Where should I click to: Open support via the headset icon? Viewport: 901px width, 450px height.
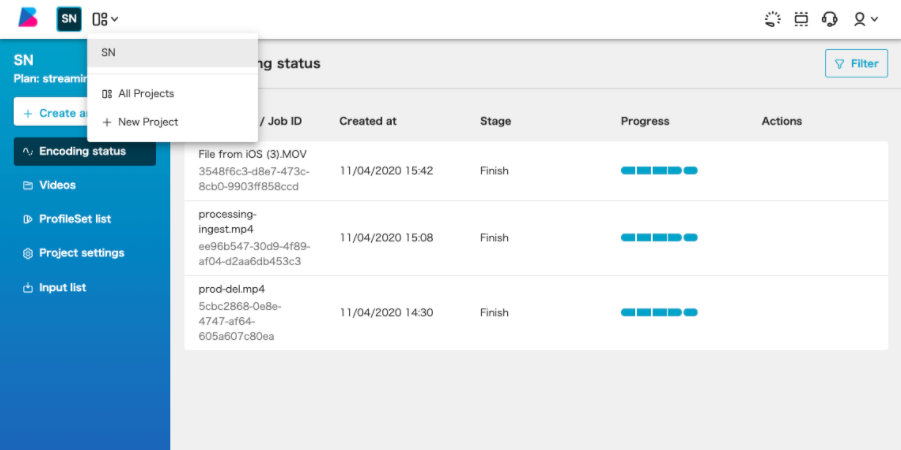(x=829, y=19)
